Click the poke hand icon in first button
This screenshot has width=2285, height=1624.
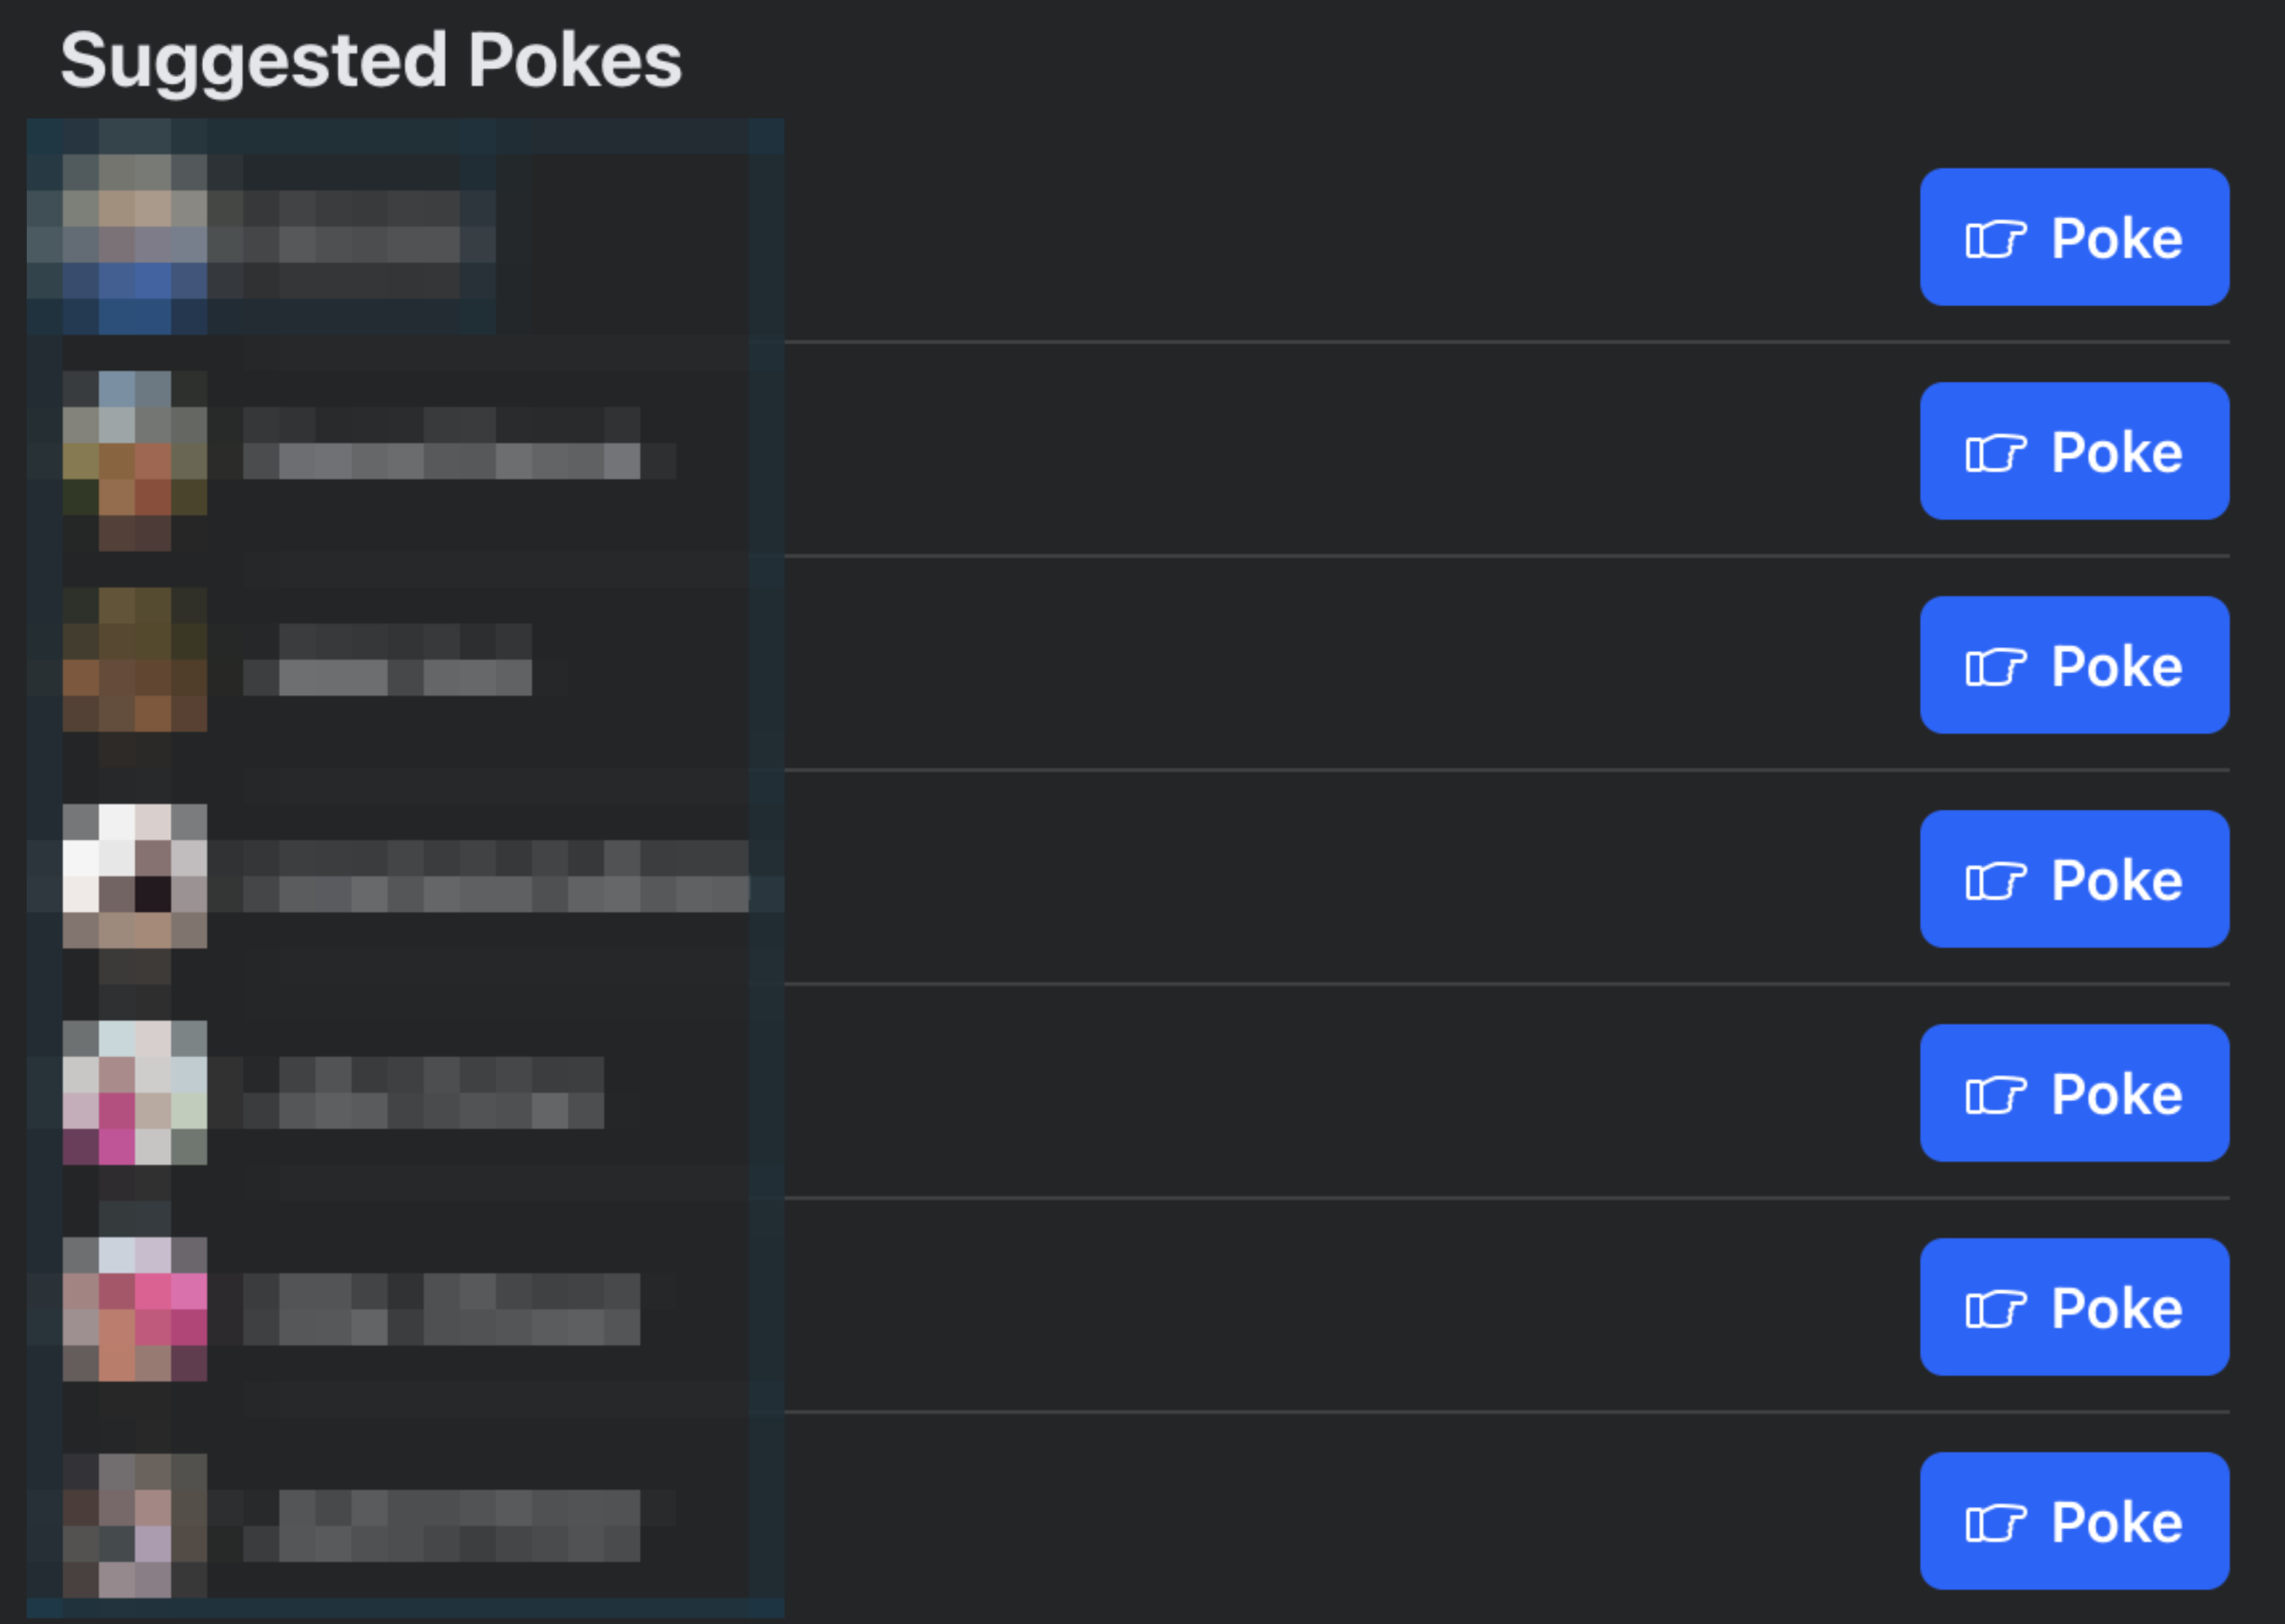point(1997,237)
